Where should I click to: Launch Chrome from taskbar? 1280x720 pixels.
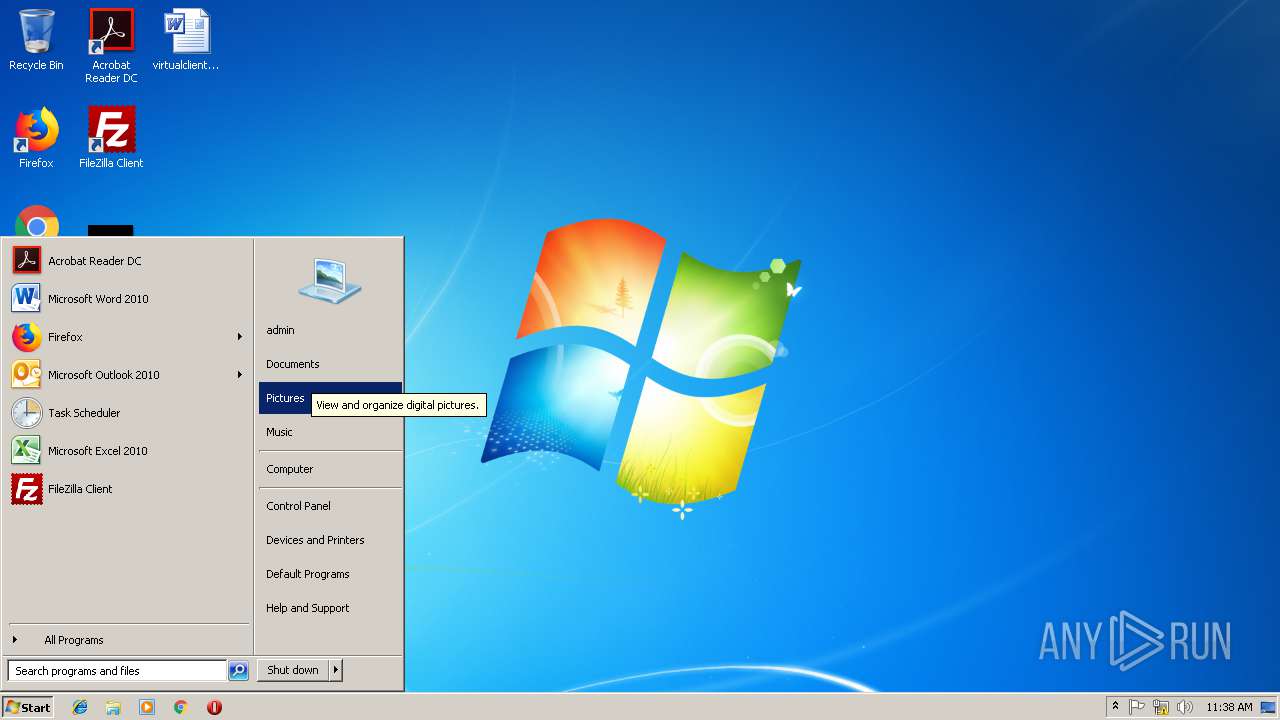click(180, 707)
